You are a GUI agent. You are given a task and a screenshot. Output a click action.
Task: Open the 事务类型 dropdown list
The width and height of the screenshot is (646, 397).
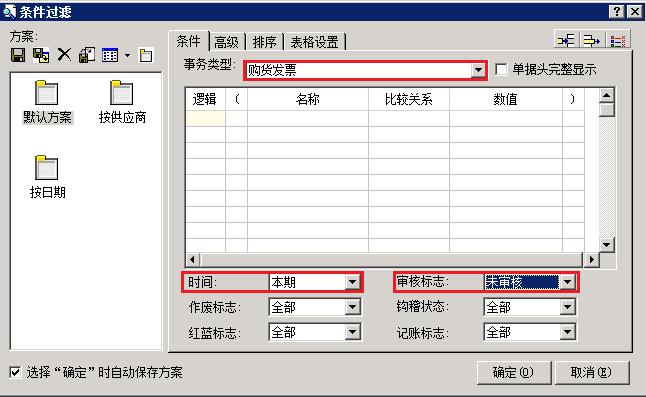coord(478,70)
